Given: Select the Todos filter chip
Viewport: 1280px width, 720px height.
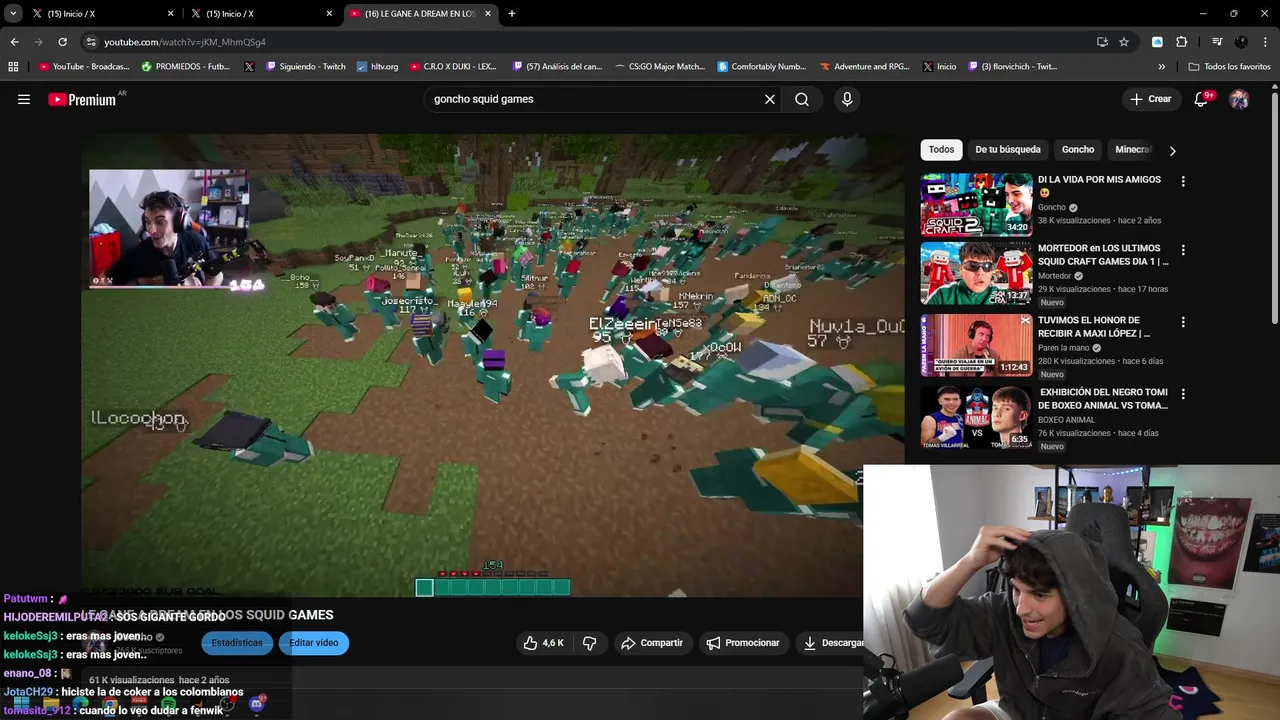Looking at the screenshot, I should 941,150.
